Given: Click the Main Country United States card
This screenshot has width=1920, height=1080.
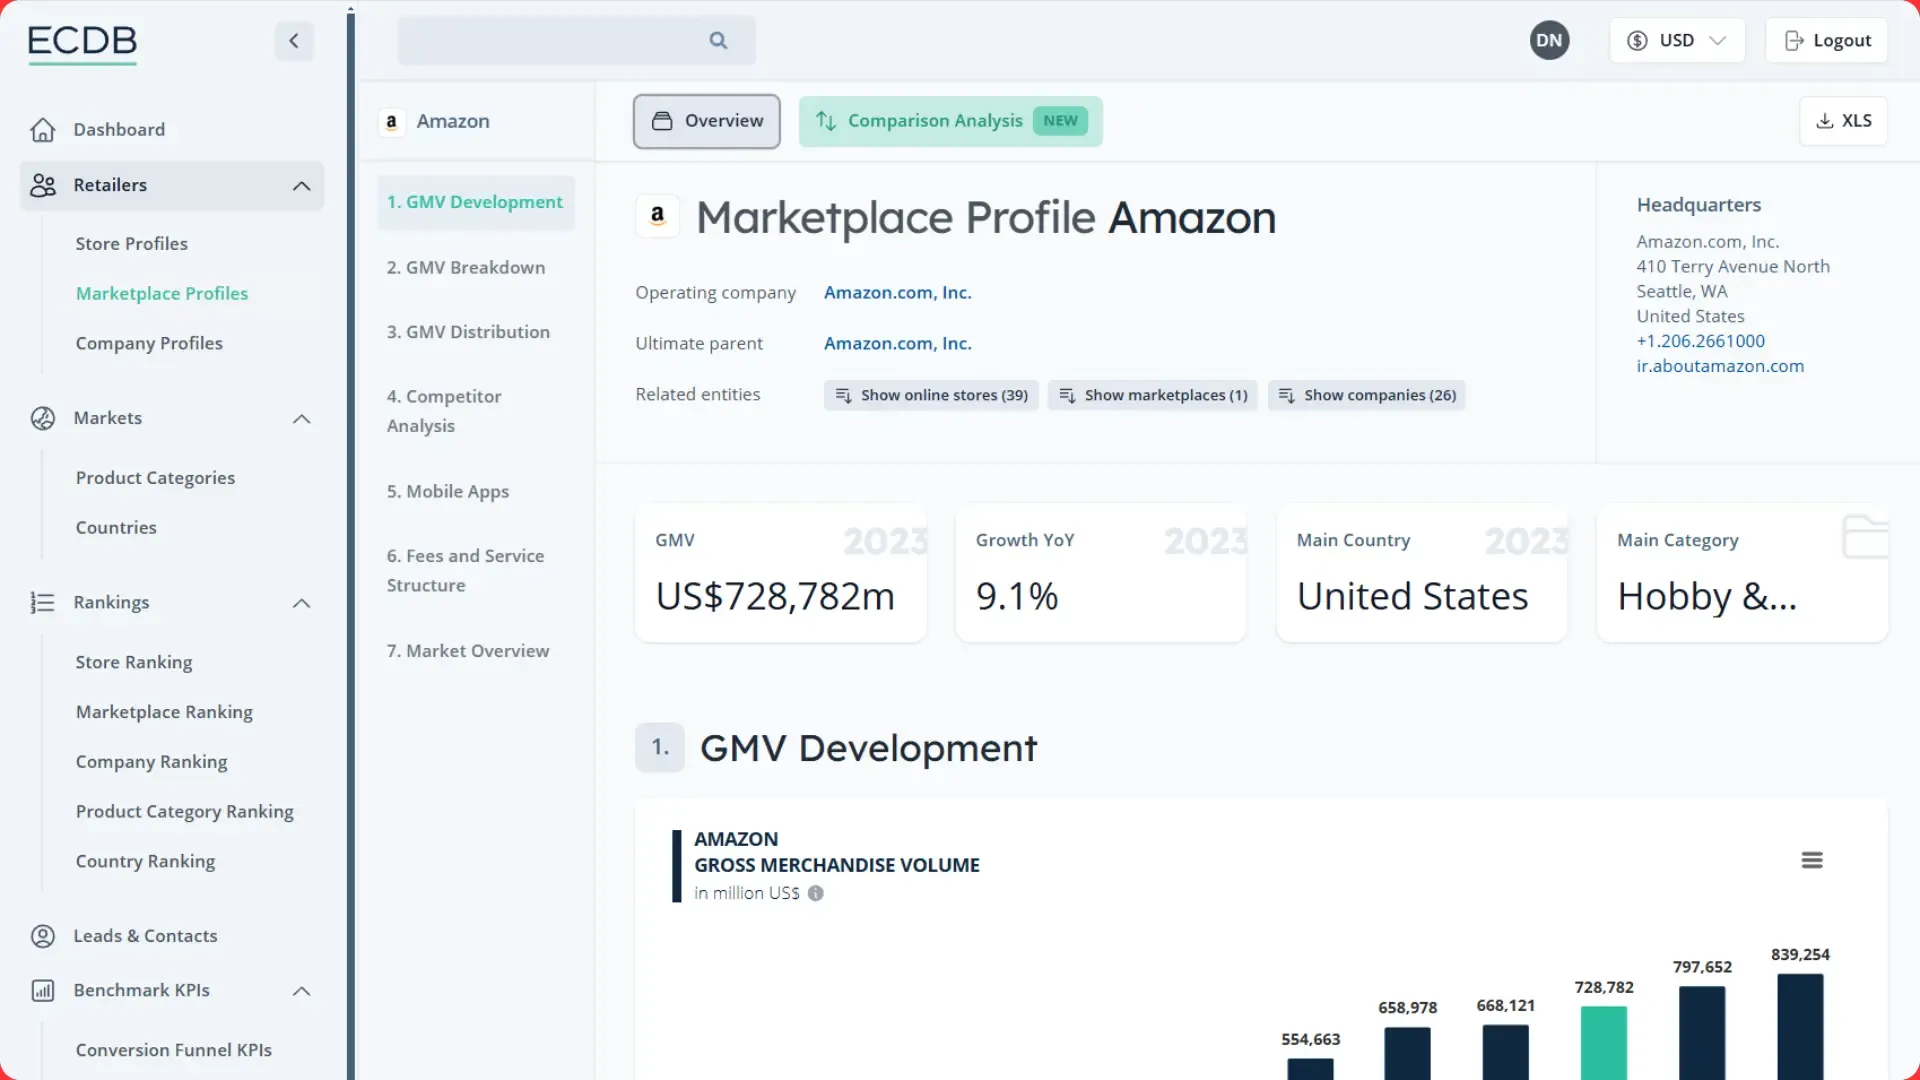Looking at the screenshot, I should (x=1422, y=573).
